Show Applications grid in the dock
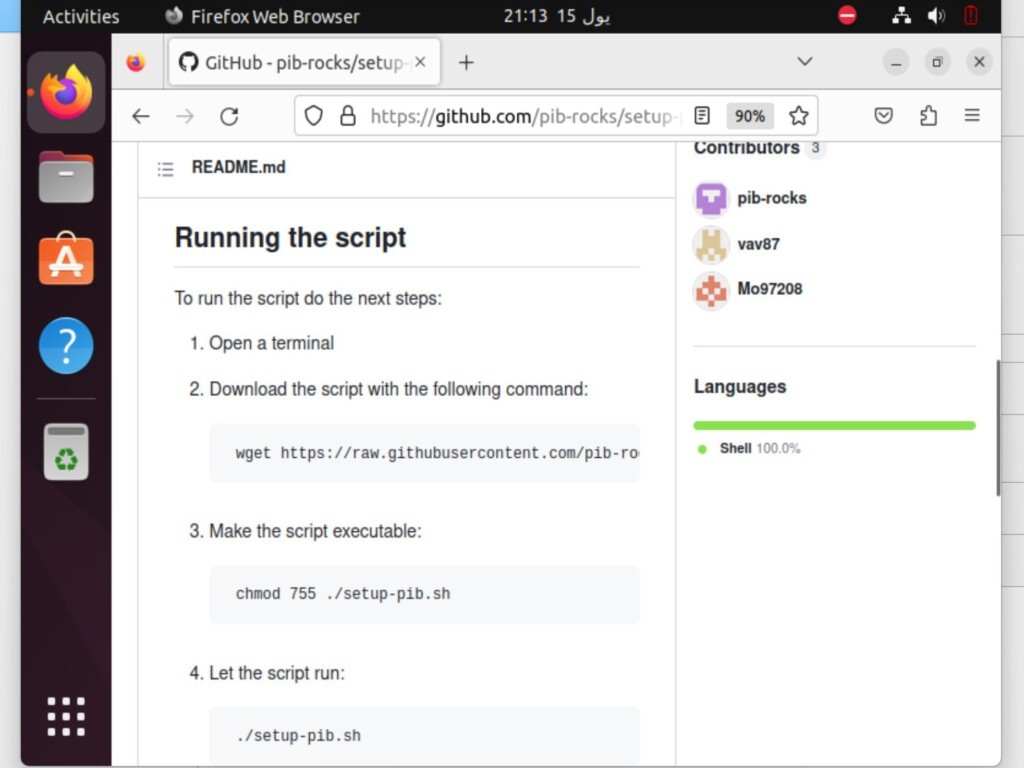This screenshot has width=1024, height=768. tap(66, 716)
